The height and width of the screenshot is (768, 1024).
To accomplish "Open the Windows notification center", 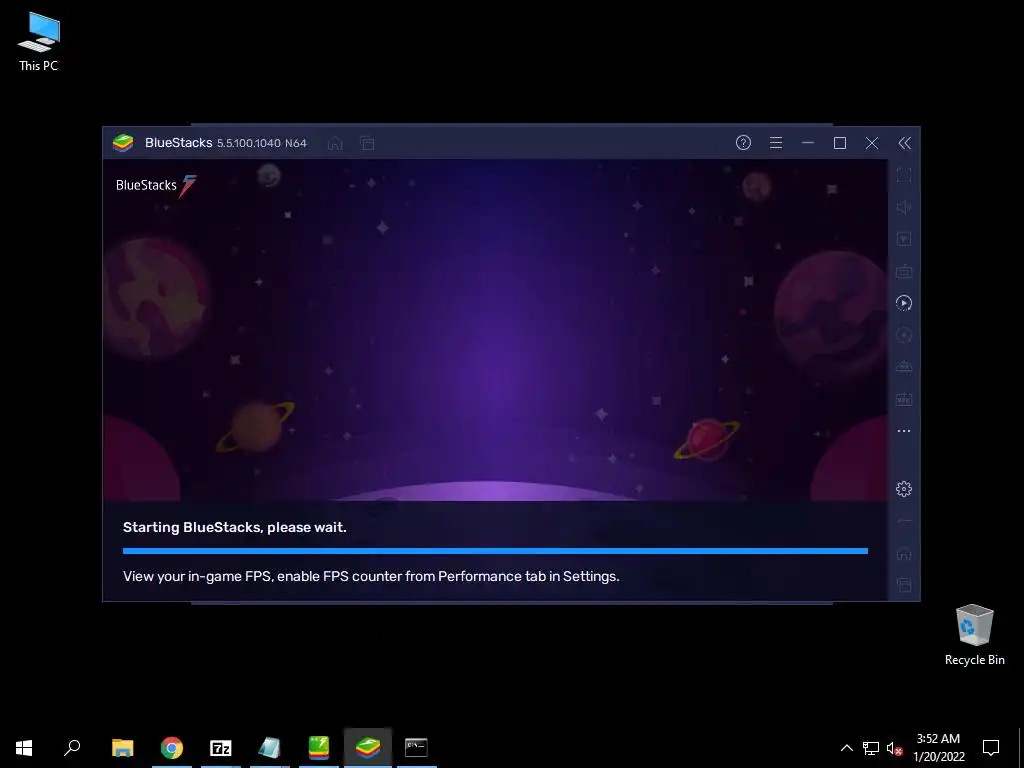I will tap(991, 748).
